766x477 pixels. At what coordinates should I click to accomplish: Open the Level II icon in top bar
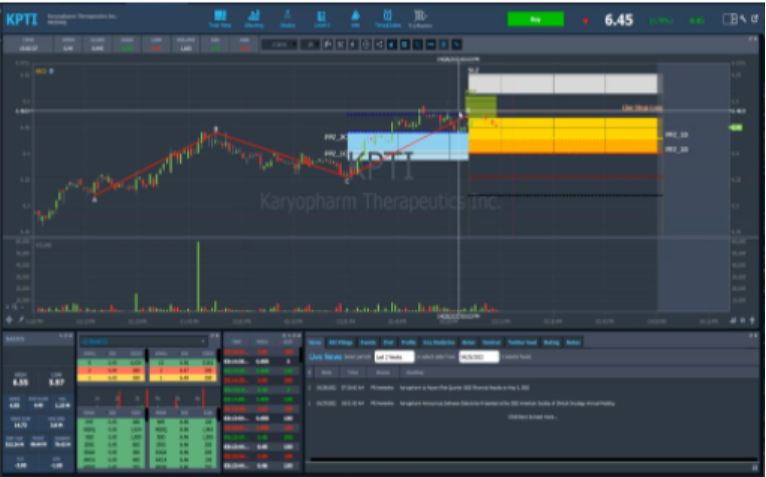[x=321, y=19]
